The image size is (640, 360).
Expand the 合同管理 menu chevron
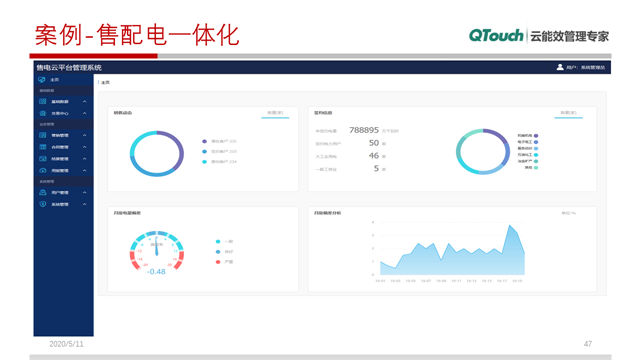click(84, 147)
